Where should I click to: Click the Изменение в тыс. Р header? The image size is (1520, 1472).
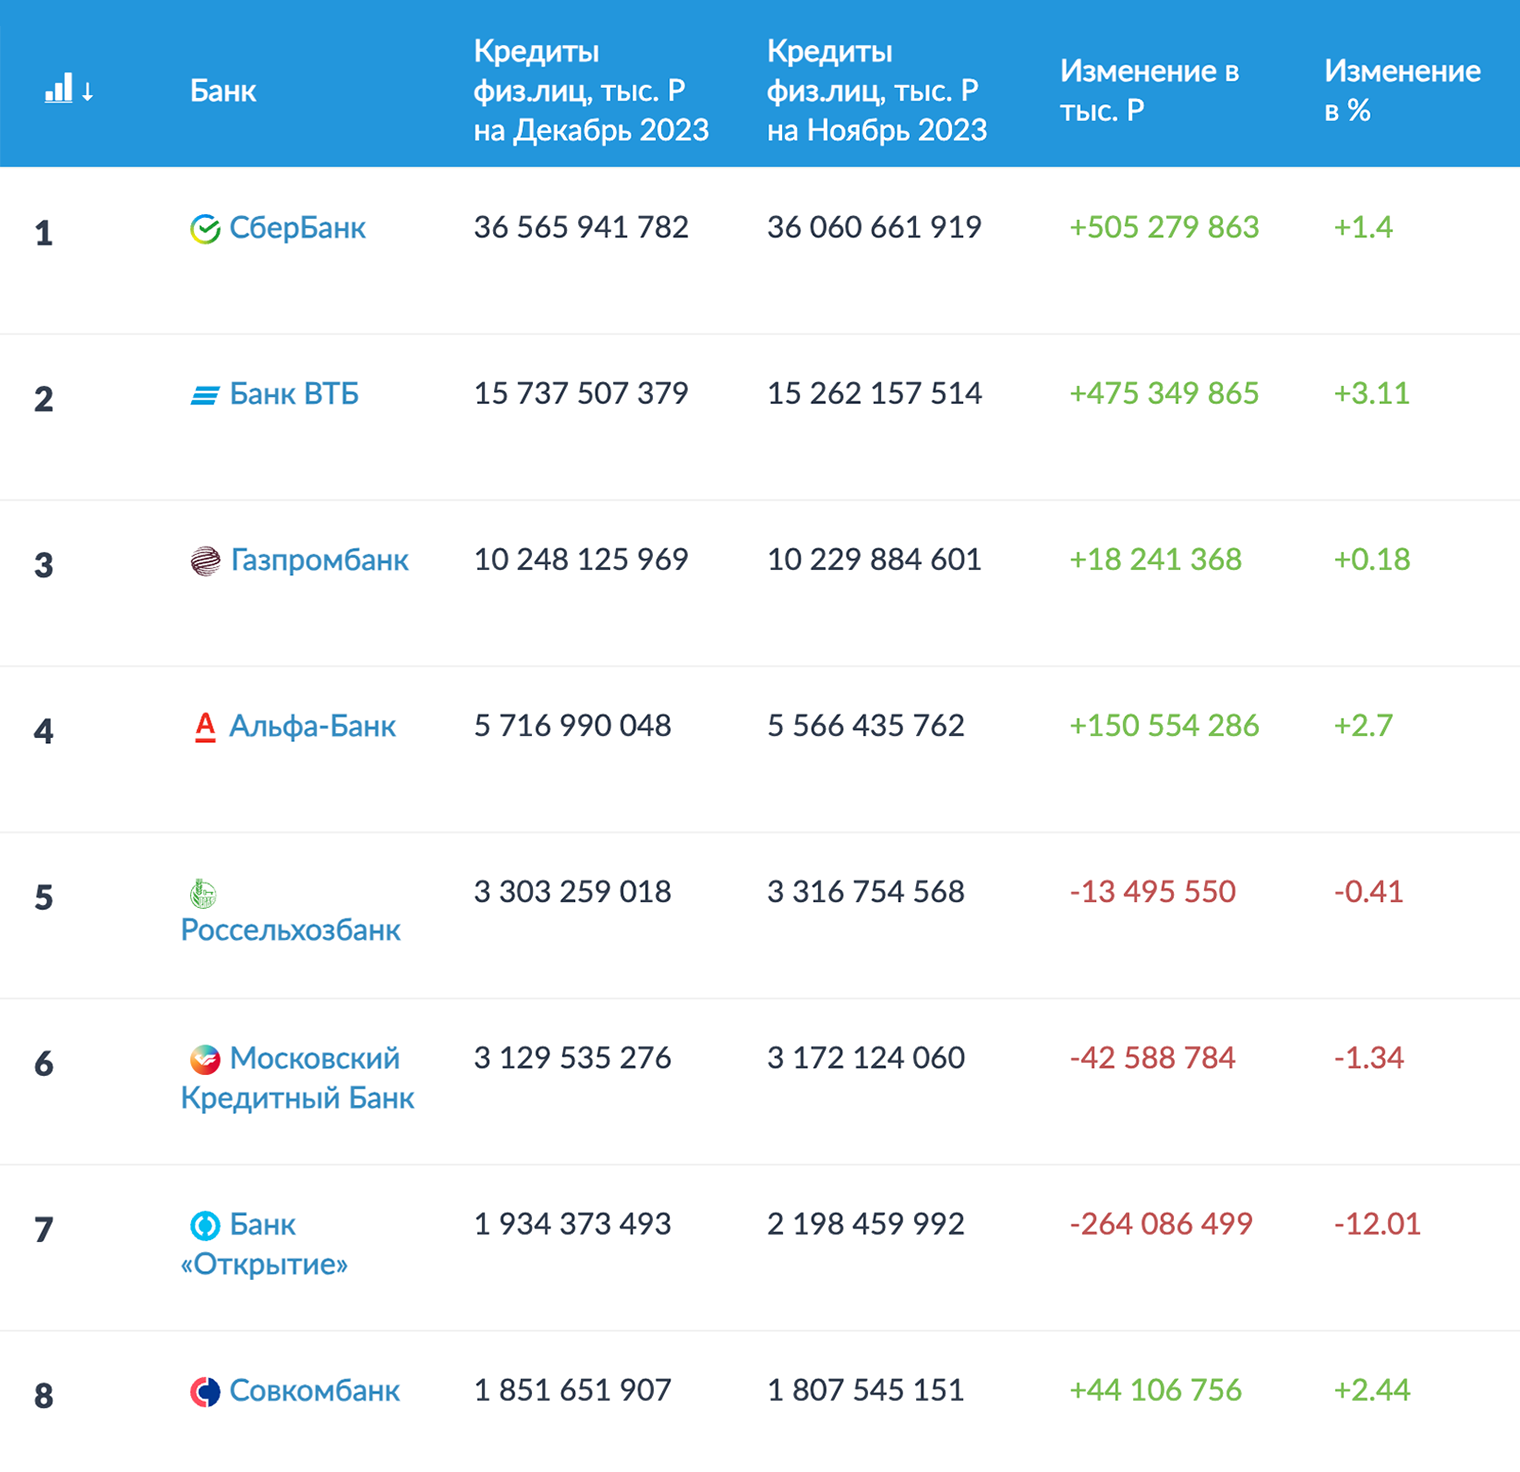tap(1150, 91)
